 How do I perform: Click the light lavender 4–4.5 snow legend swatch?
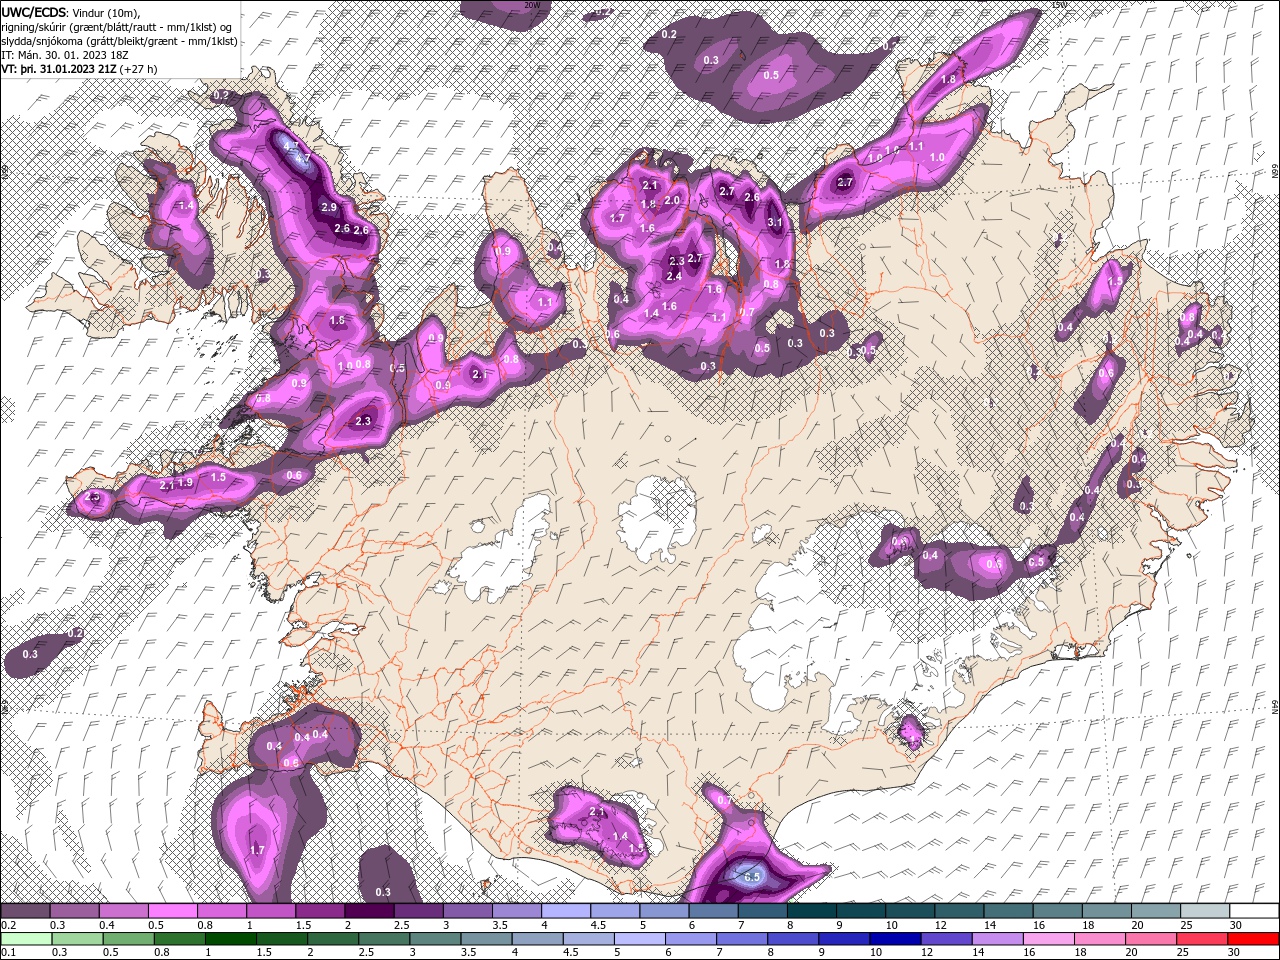coord(565,911)
